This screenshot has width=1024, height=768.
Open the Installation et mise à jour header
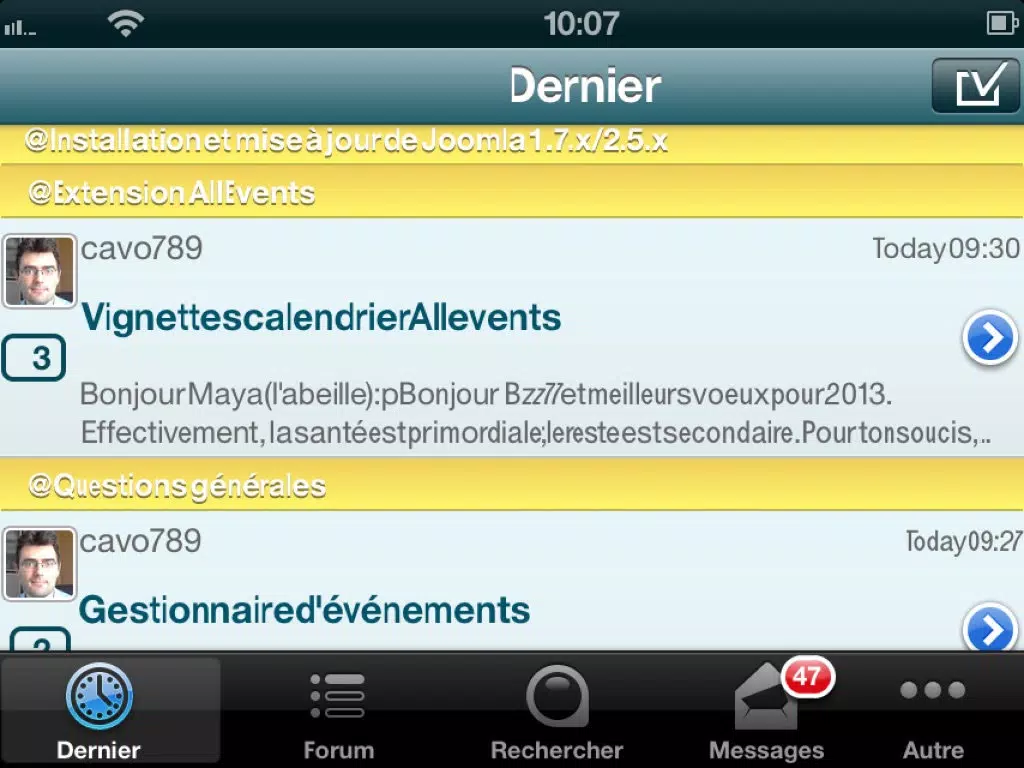point(512,143)
